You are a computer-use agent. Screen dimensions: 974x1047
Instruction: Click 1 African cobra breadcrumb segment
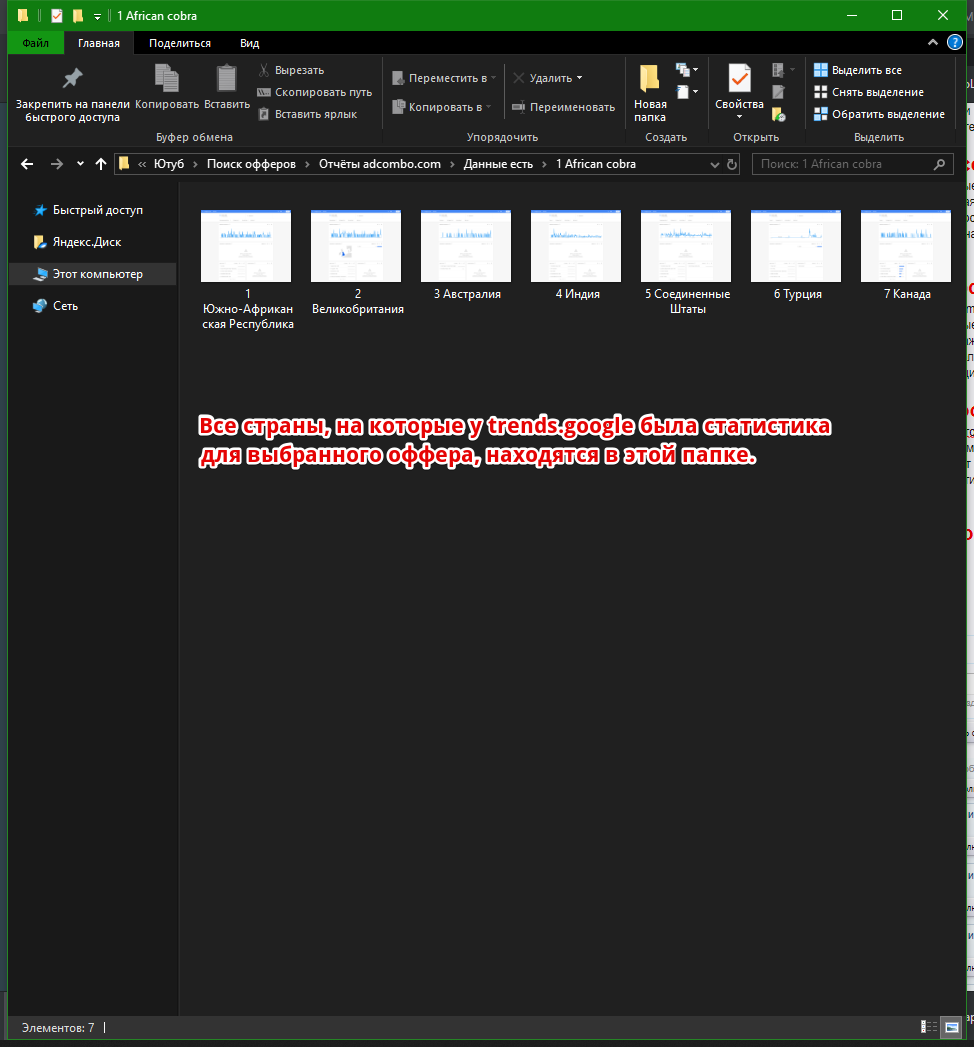tap(595, 164)
